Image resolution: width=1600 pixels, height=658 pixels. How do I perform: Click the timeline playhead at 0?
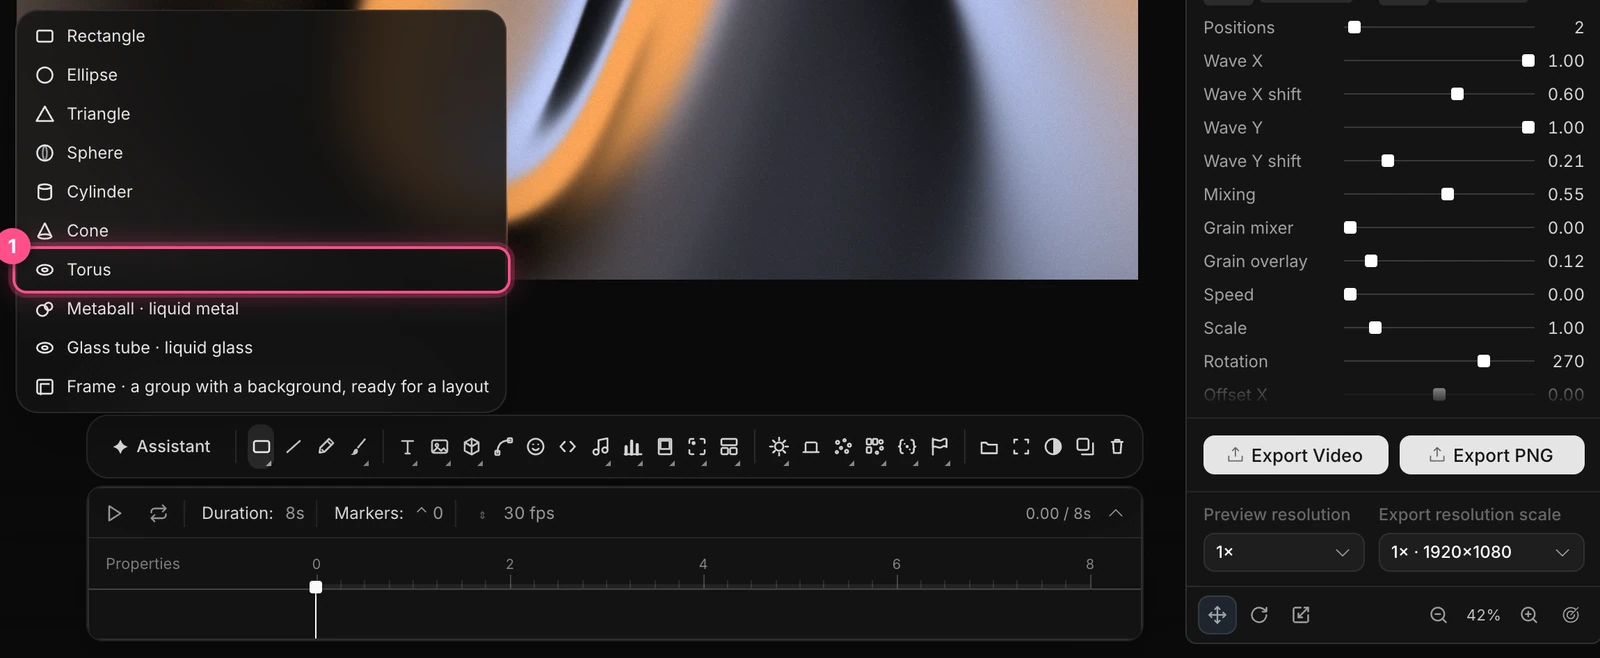click(316, 587)
